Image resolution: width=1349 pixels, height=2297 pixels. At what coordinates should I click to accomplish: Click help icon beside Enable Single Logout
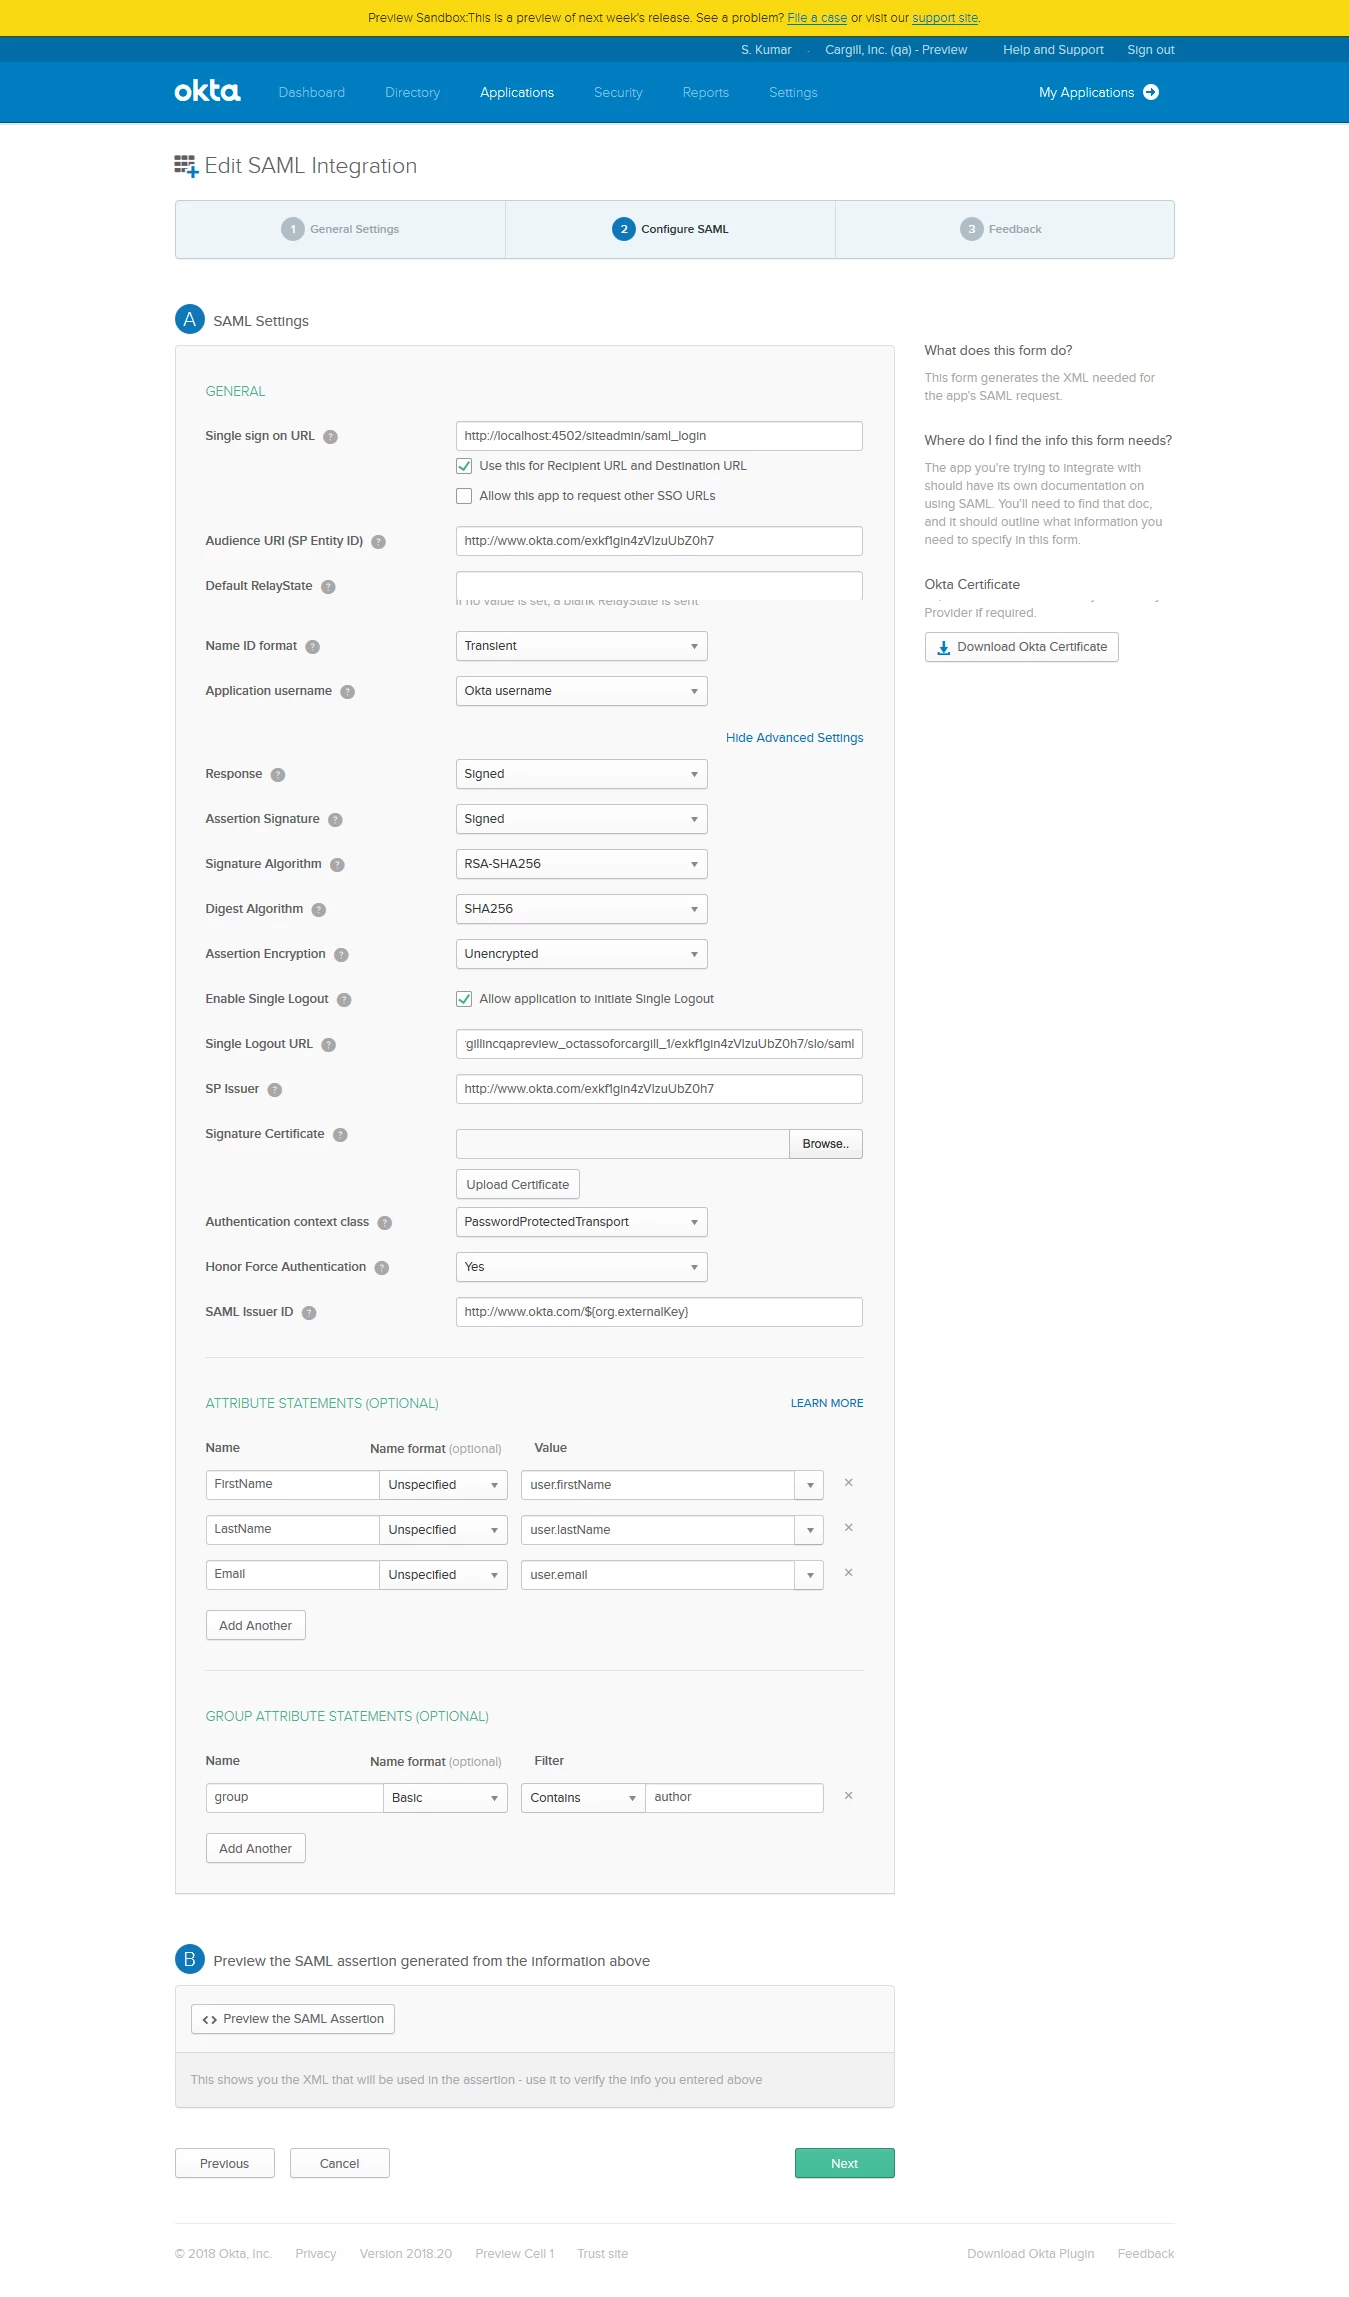(x=344, y=1000)
